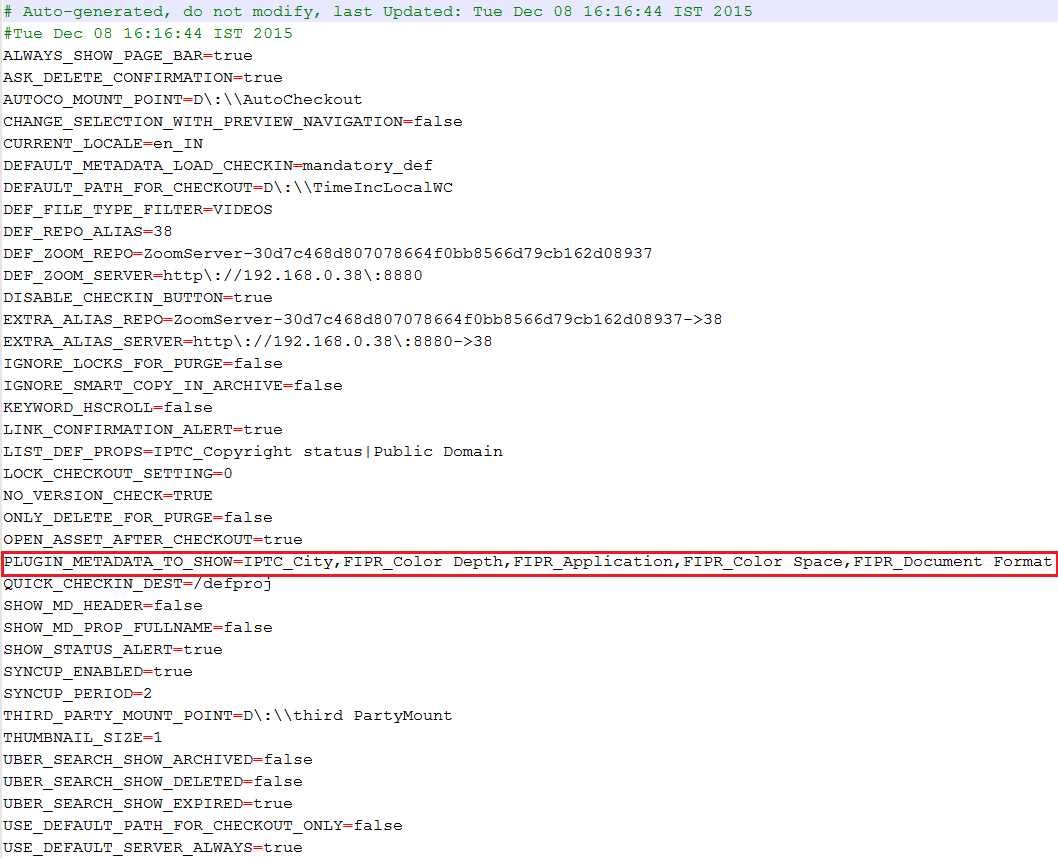Click the ASK_DELETE_CONFIRMATION=true line
This screenshot has height=858, width=1058.
[142, 78]
